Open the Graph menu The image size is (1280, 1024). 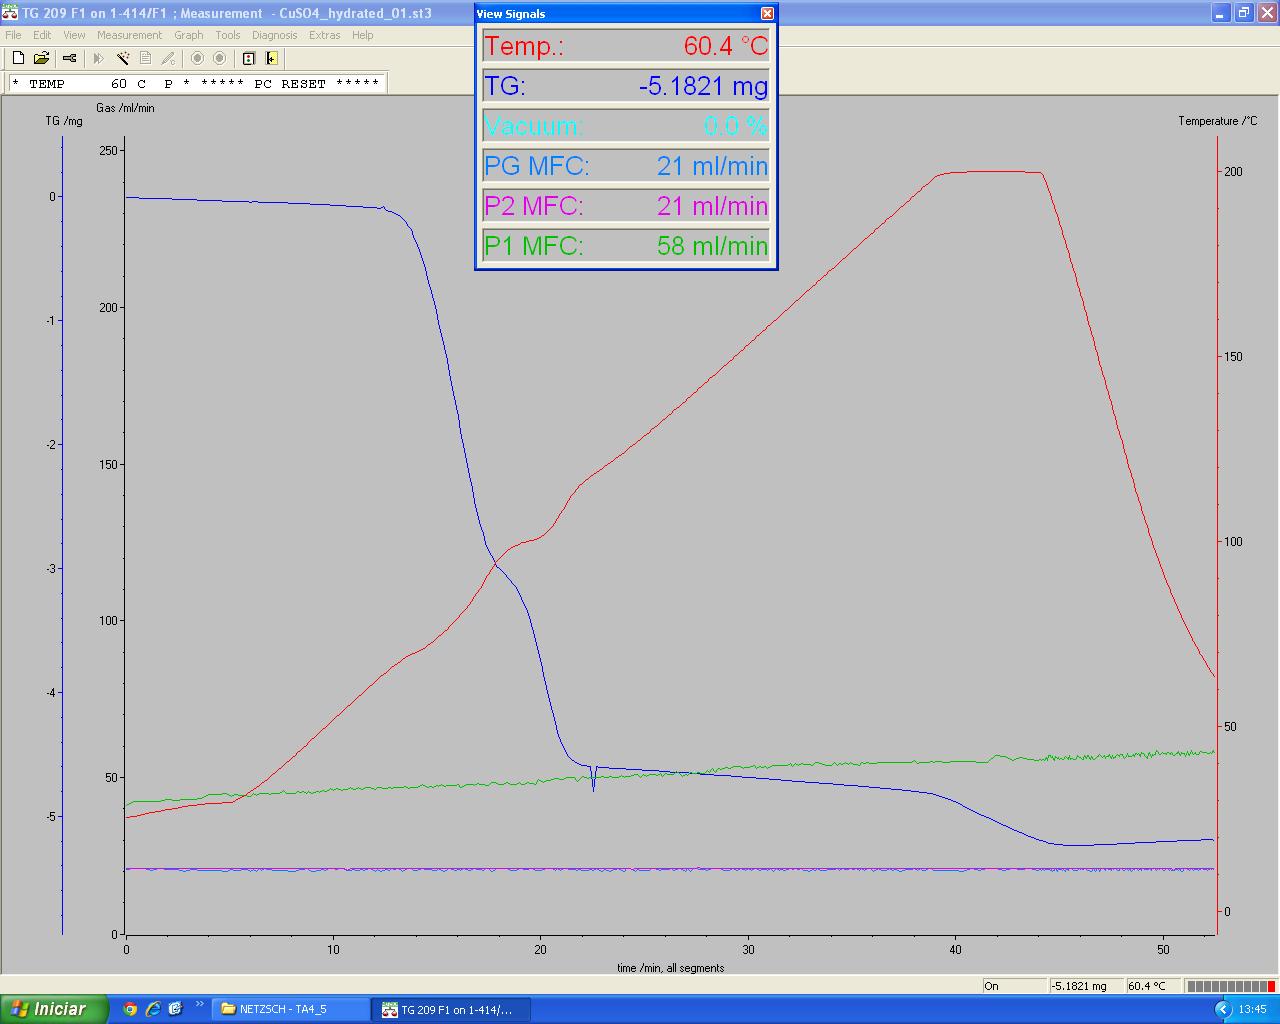(188, 35)
